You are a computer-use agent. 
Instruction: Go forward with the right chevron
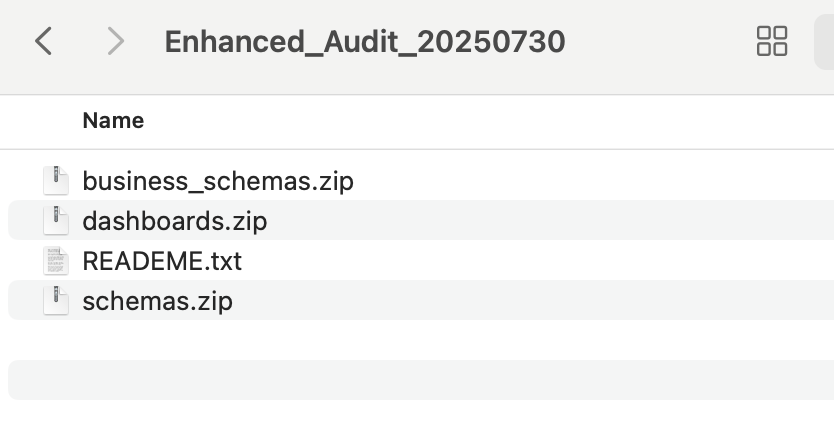coord(115,41)
